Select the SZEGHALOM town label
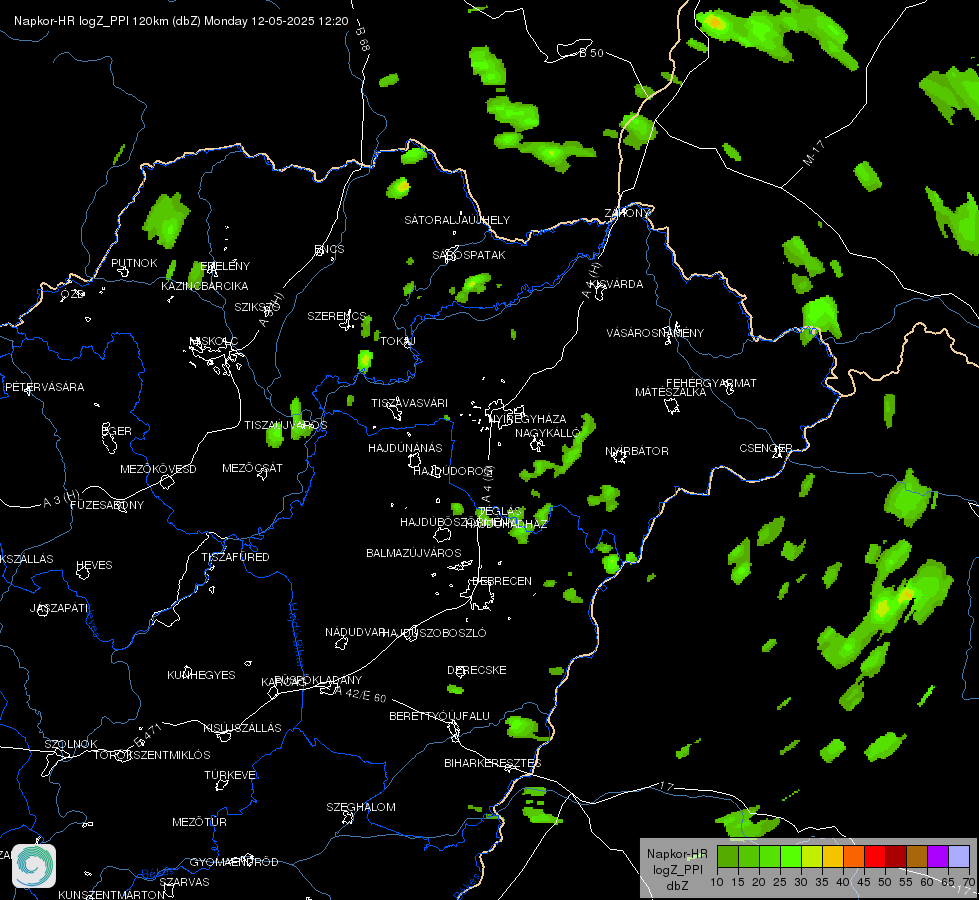Screen dimensions: 979x900 click(361, 807)
